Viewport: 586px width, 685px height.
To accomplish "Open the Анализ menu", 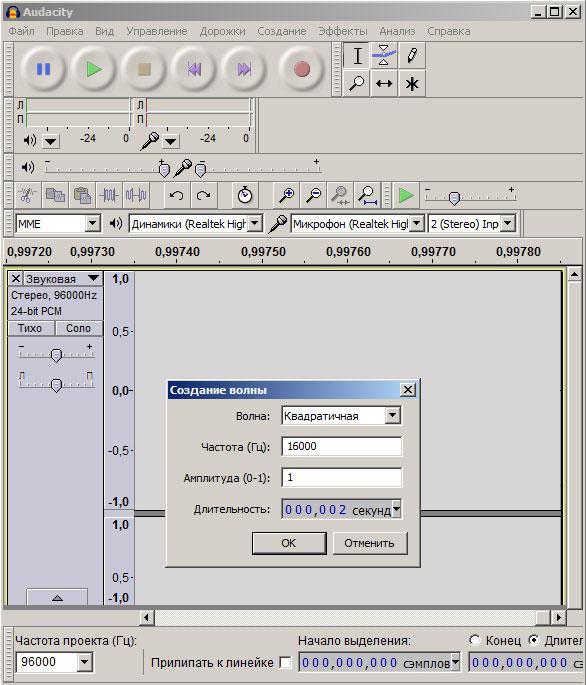I will (x=397, y=31).
